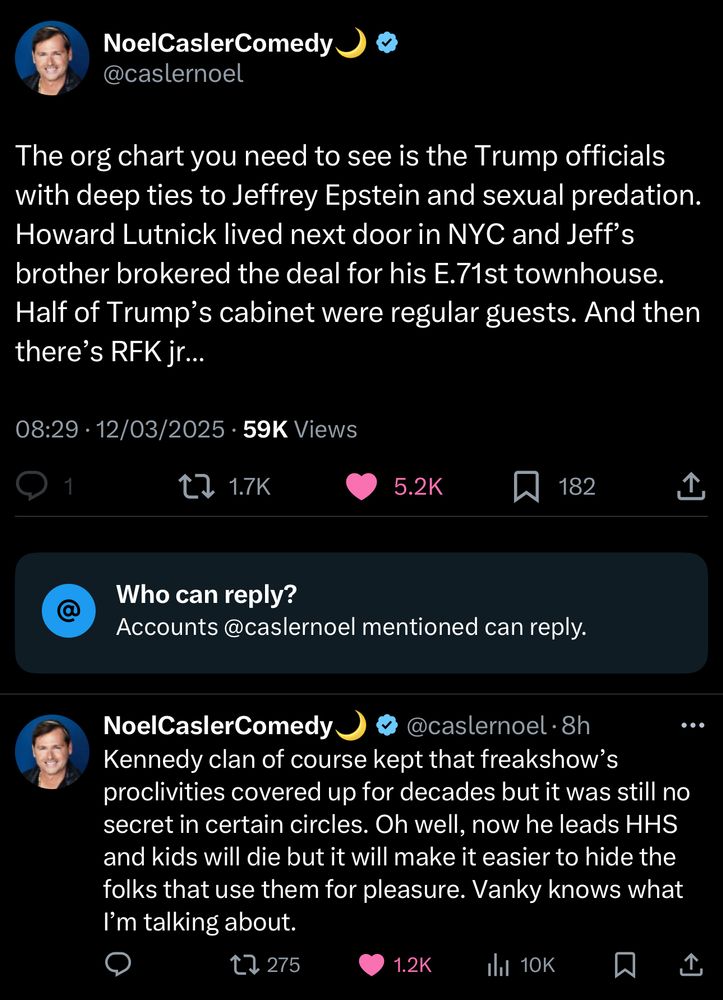Image resolution: width=723 pixels, height=1000 pixels.
Task: Comment on the Kennedy clan reply tweet
Action: pyautogui.click(x=119, y=964)
